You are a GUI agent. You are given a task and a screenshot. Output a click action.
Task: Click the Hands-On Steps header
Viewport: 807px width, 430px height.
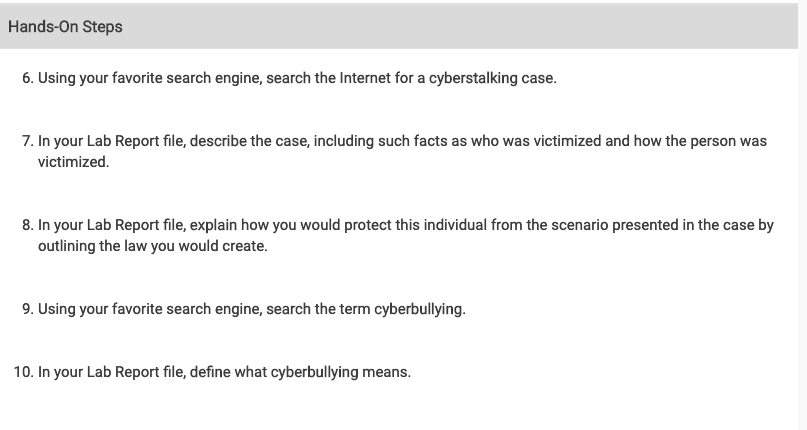pyautogui.click(x=65, y=27)
